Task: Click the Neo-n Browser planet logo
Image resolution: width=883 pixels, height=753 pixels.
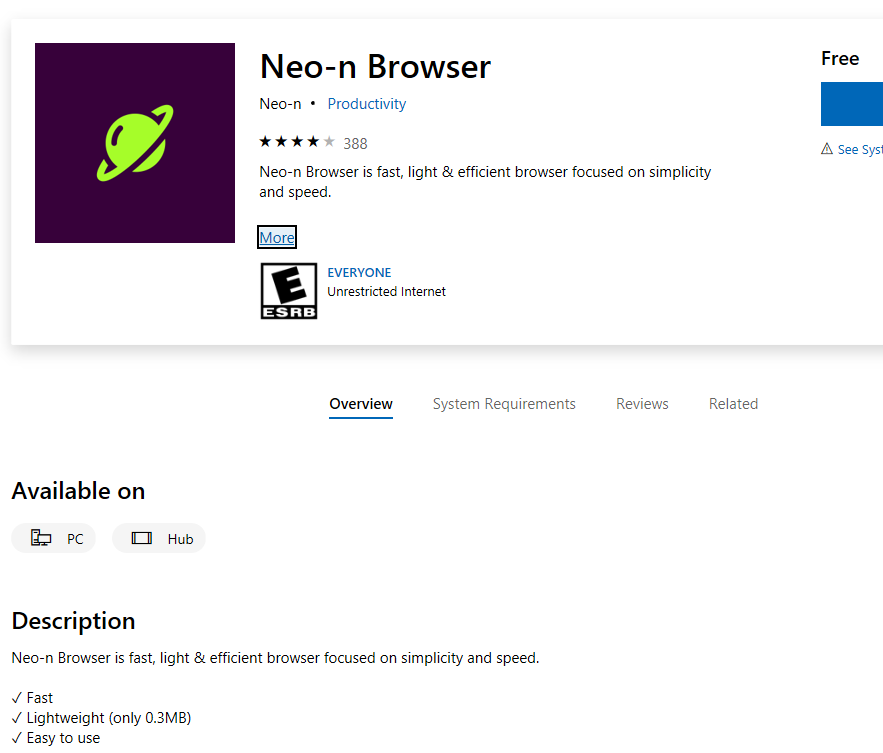Action: [135, 143]
